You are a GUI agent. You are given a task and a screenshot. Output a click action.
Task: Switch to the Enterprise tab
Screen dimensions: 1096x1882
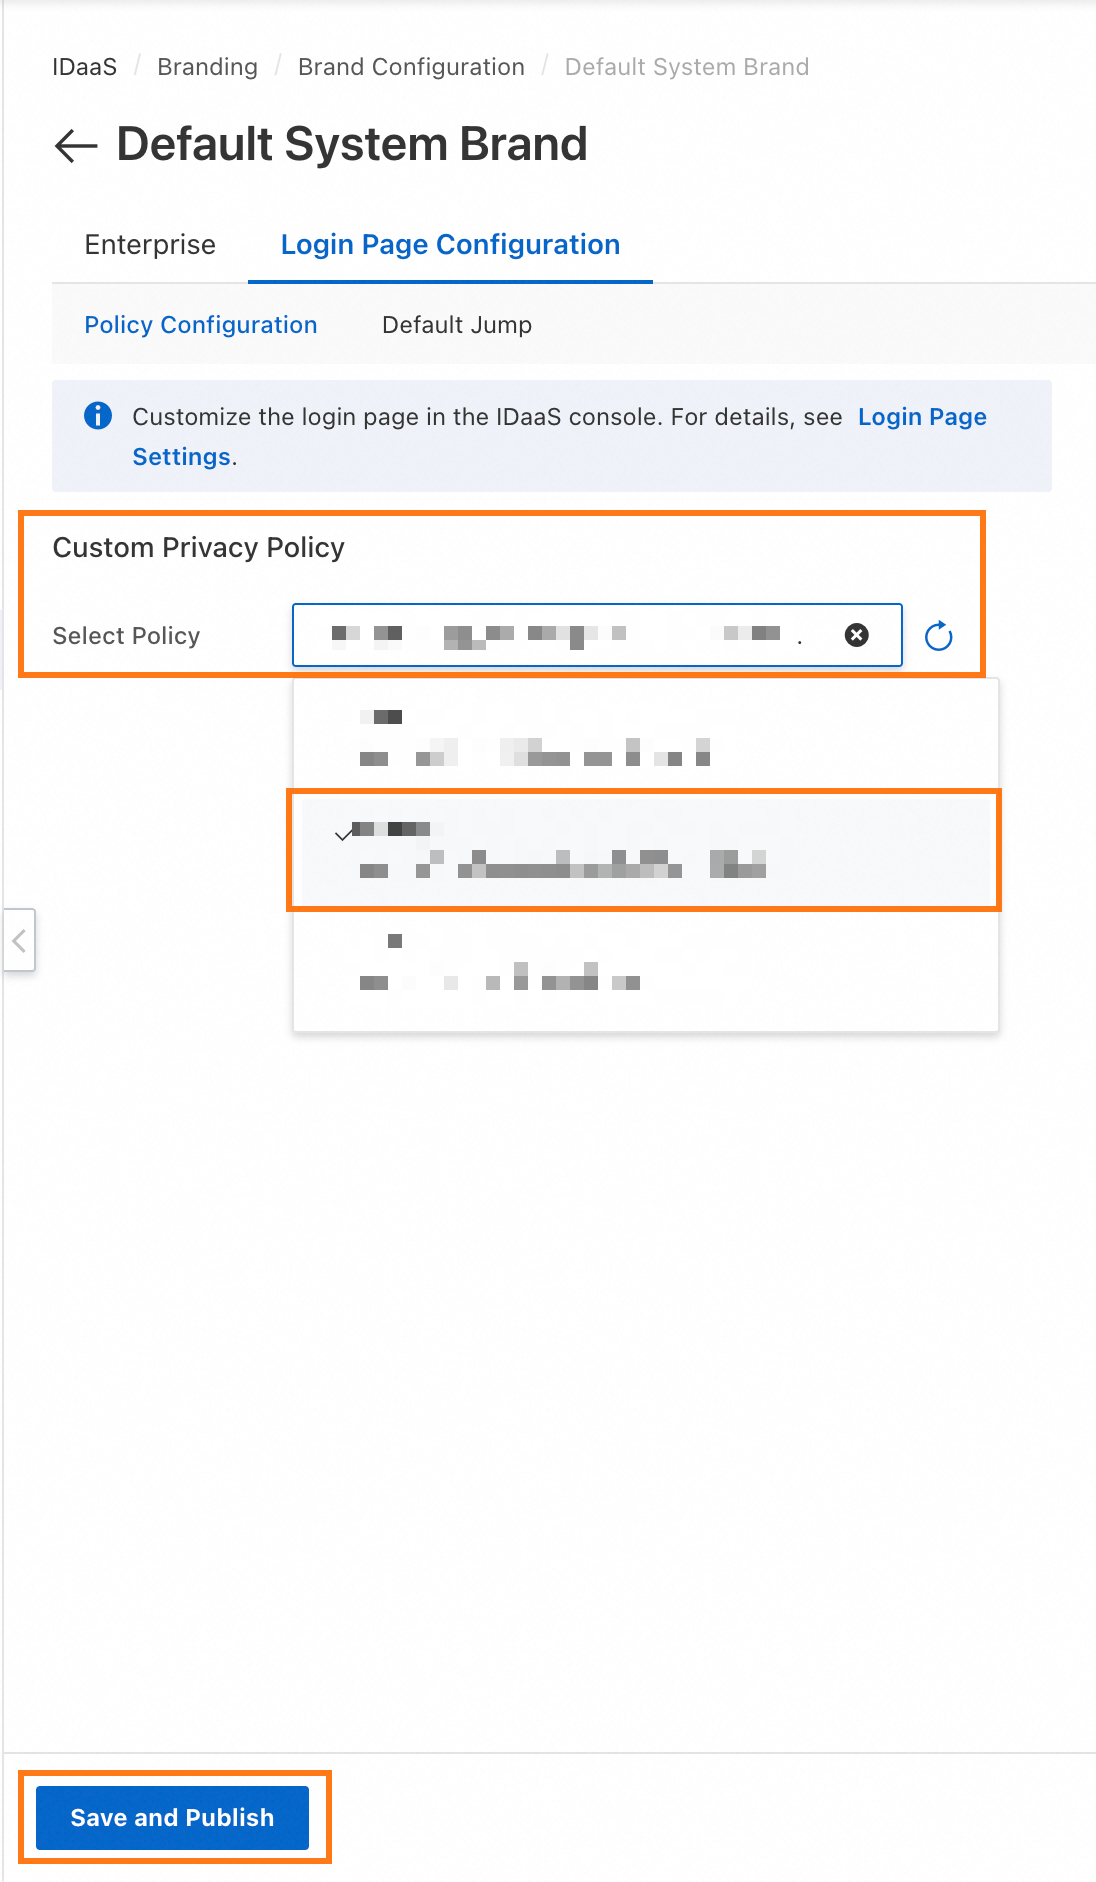pos(150,245)
